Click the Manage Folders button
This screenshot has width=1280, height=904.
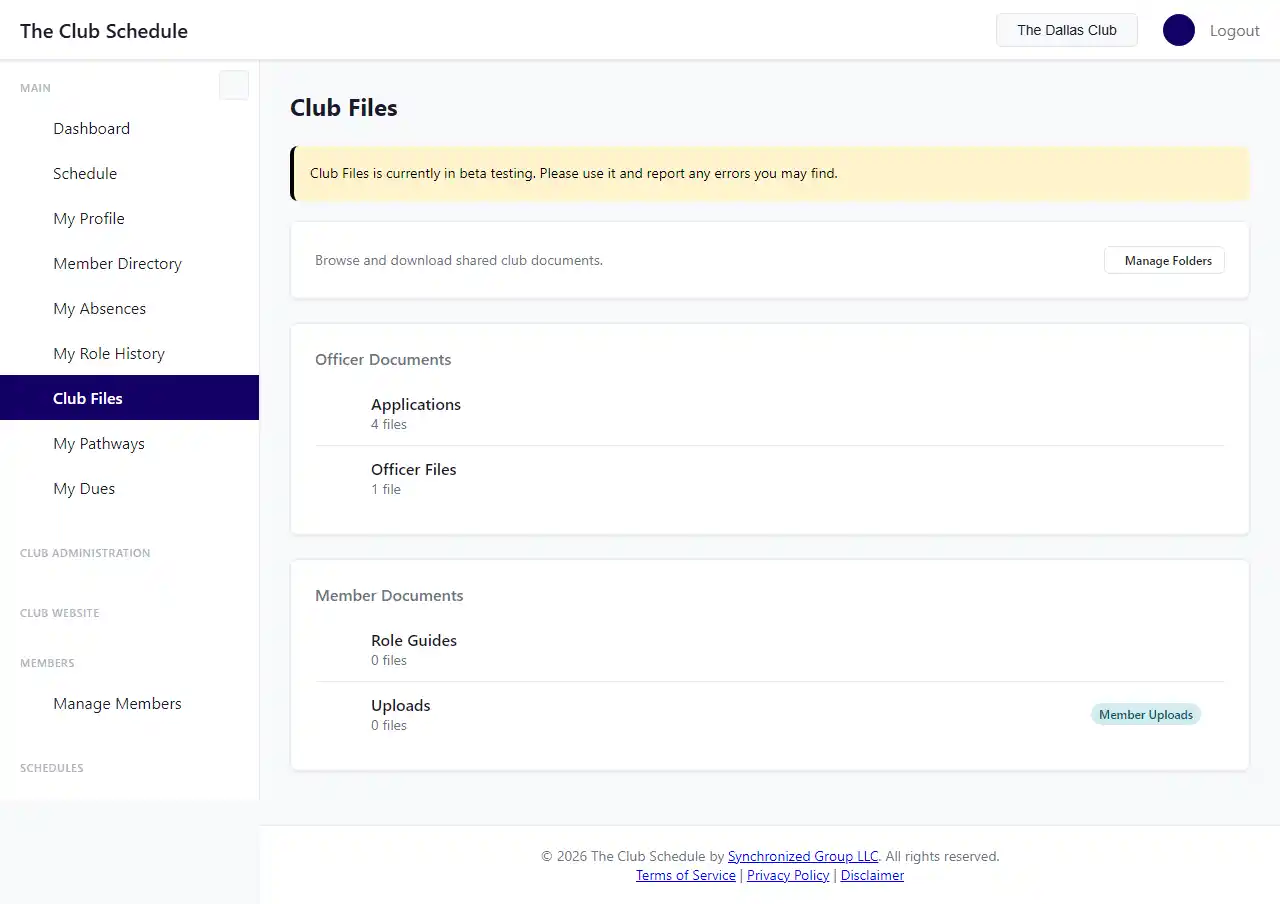tap(1164, 260)
